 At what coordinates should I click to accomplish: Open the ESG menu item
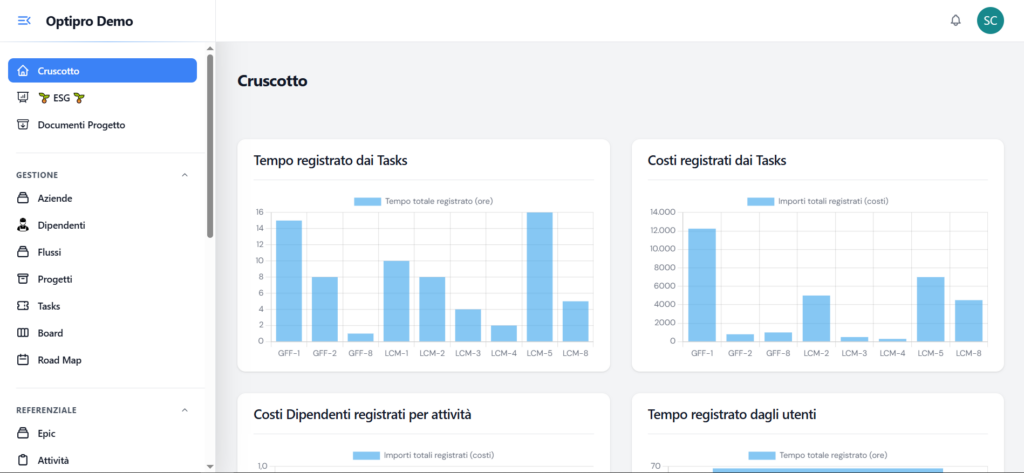(x=60, y=98)
